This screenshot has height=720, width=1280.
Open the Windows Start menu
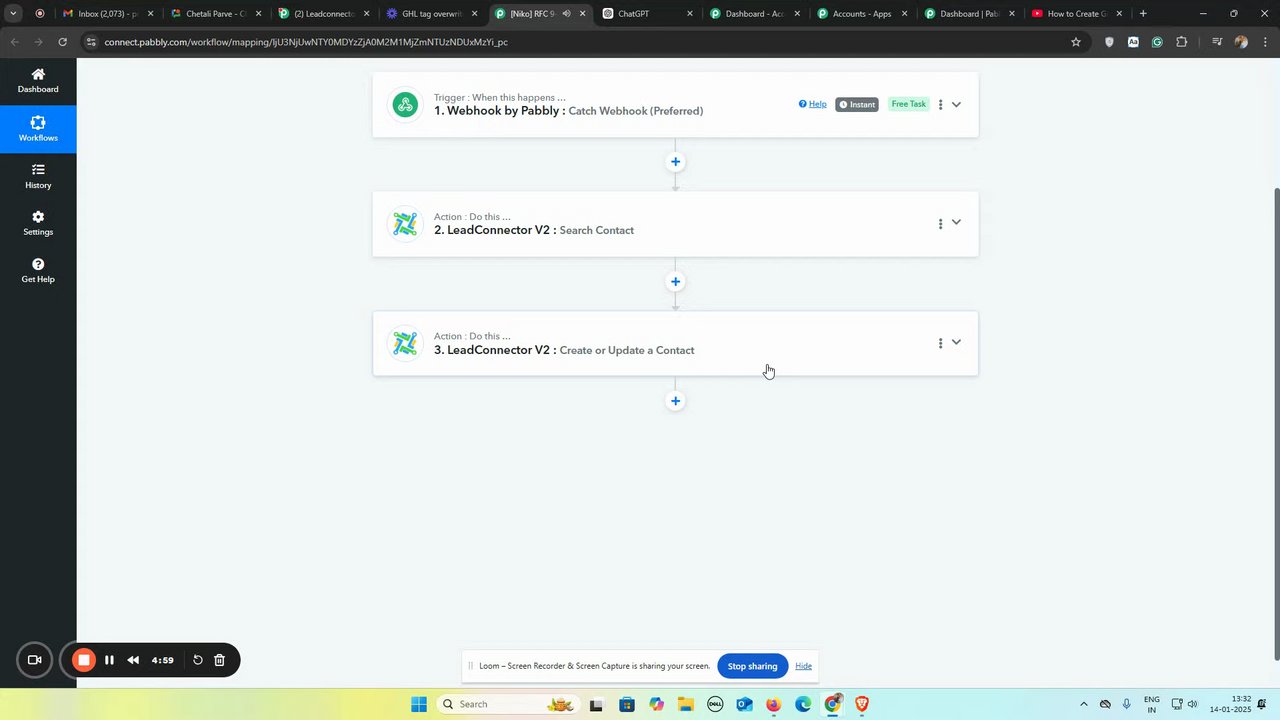coord(419,704)
